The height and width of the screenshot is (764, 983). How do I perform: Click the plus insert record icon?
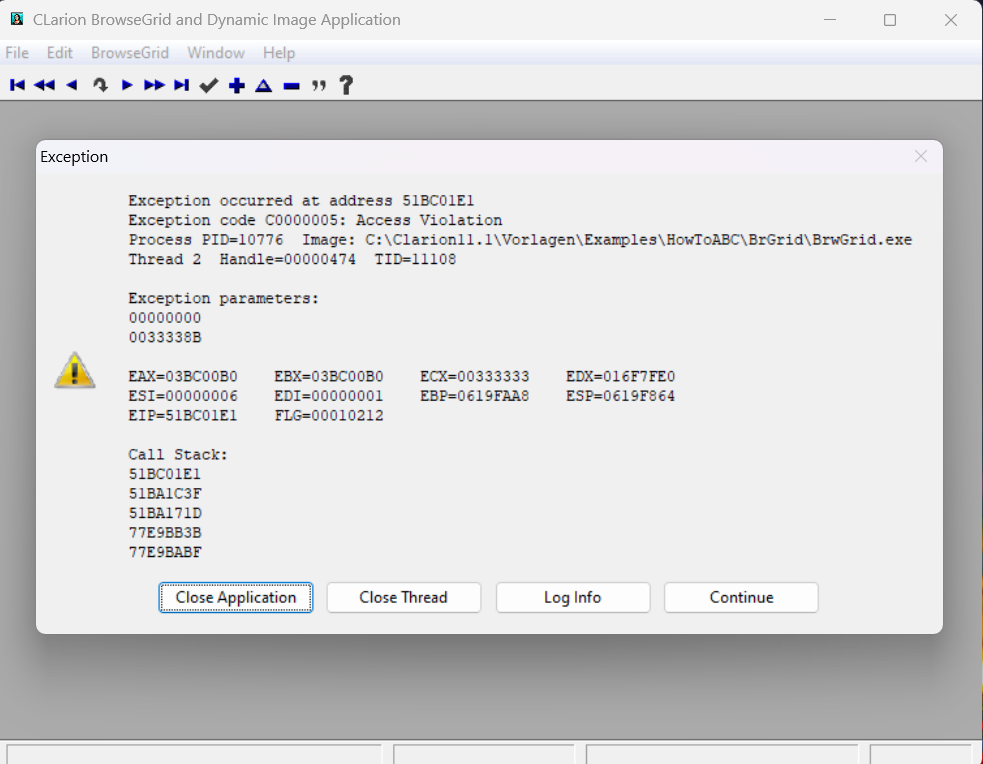point(237,86)
